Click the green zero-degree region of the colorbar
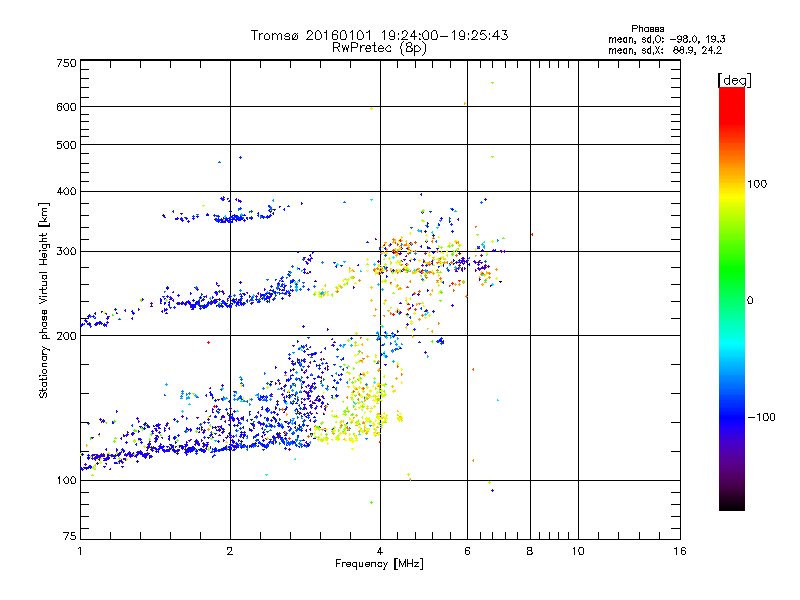800x600 pixels. [732, 300]
